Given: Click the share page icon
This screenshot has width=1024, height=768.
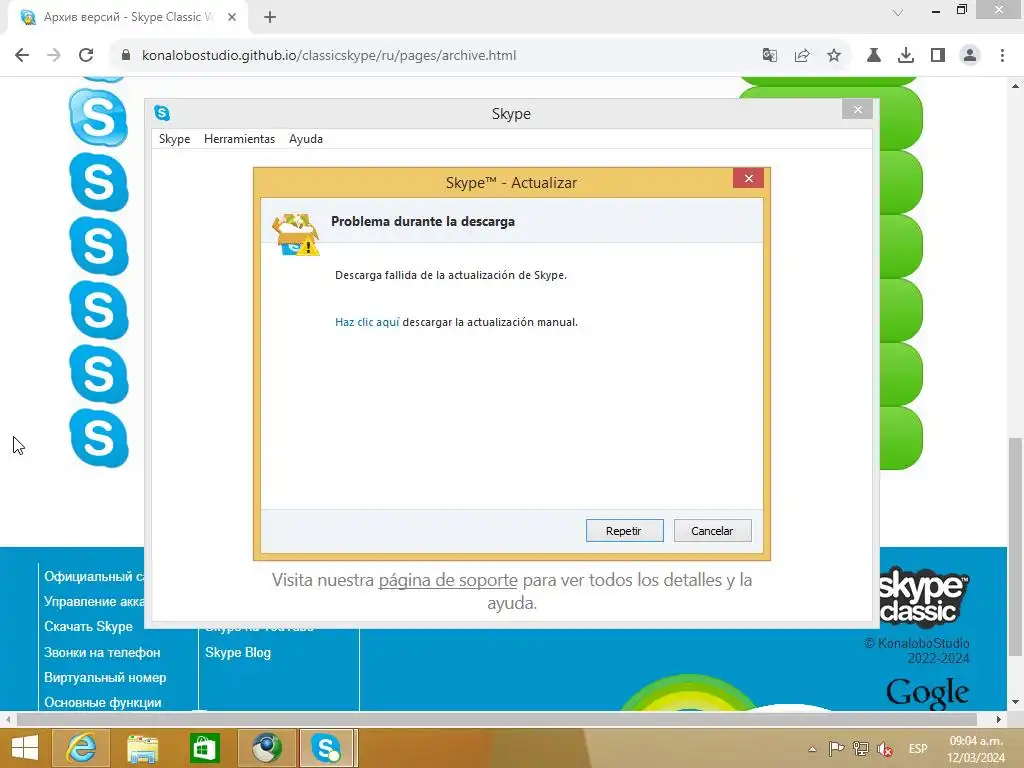Looking at the screenshot, I should (802, 56).
